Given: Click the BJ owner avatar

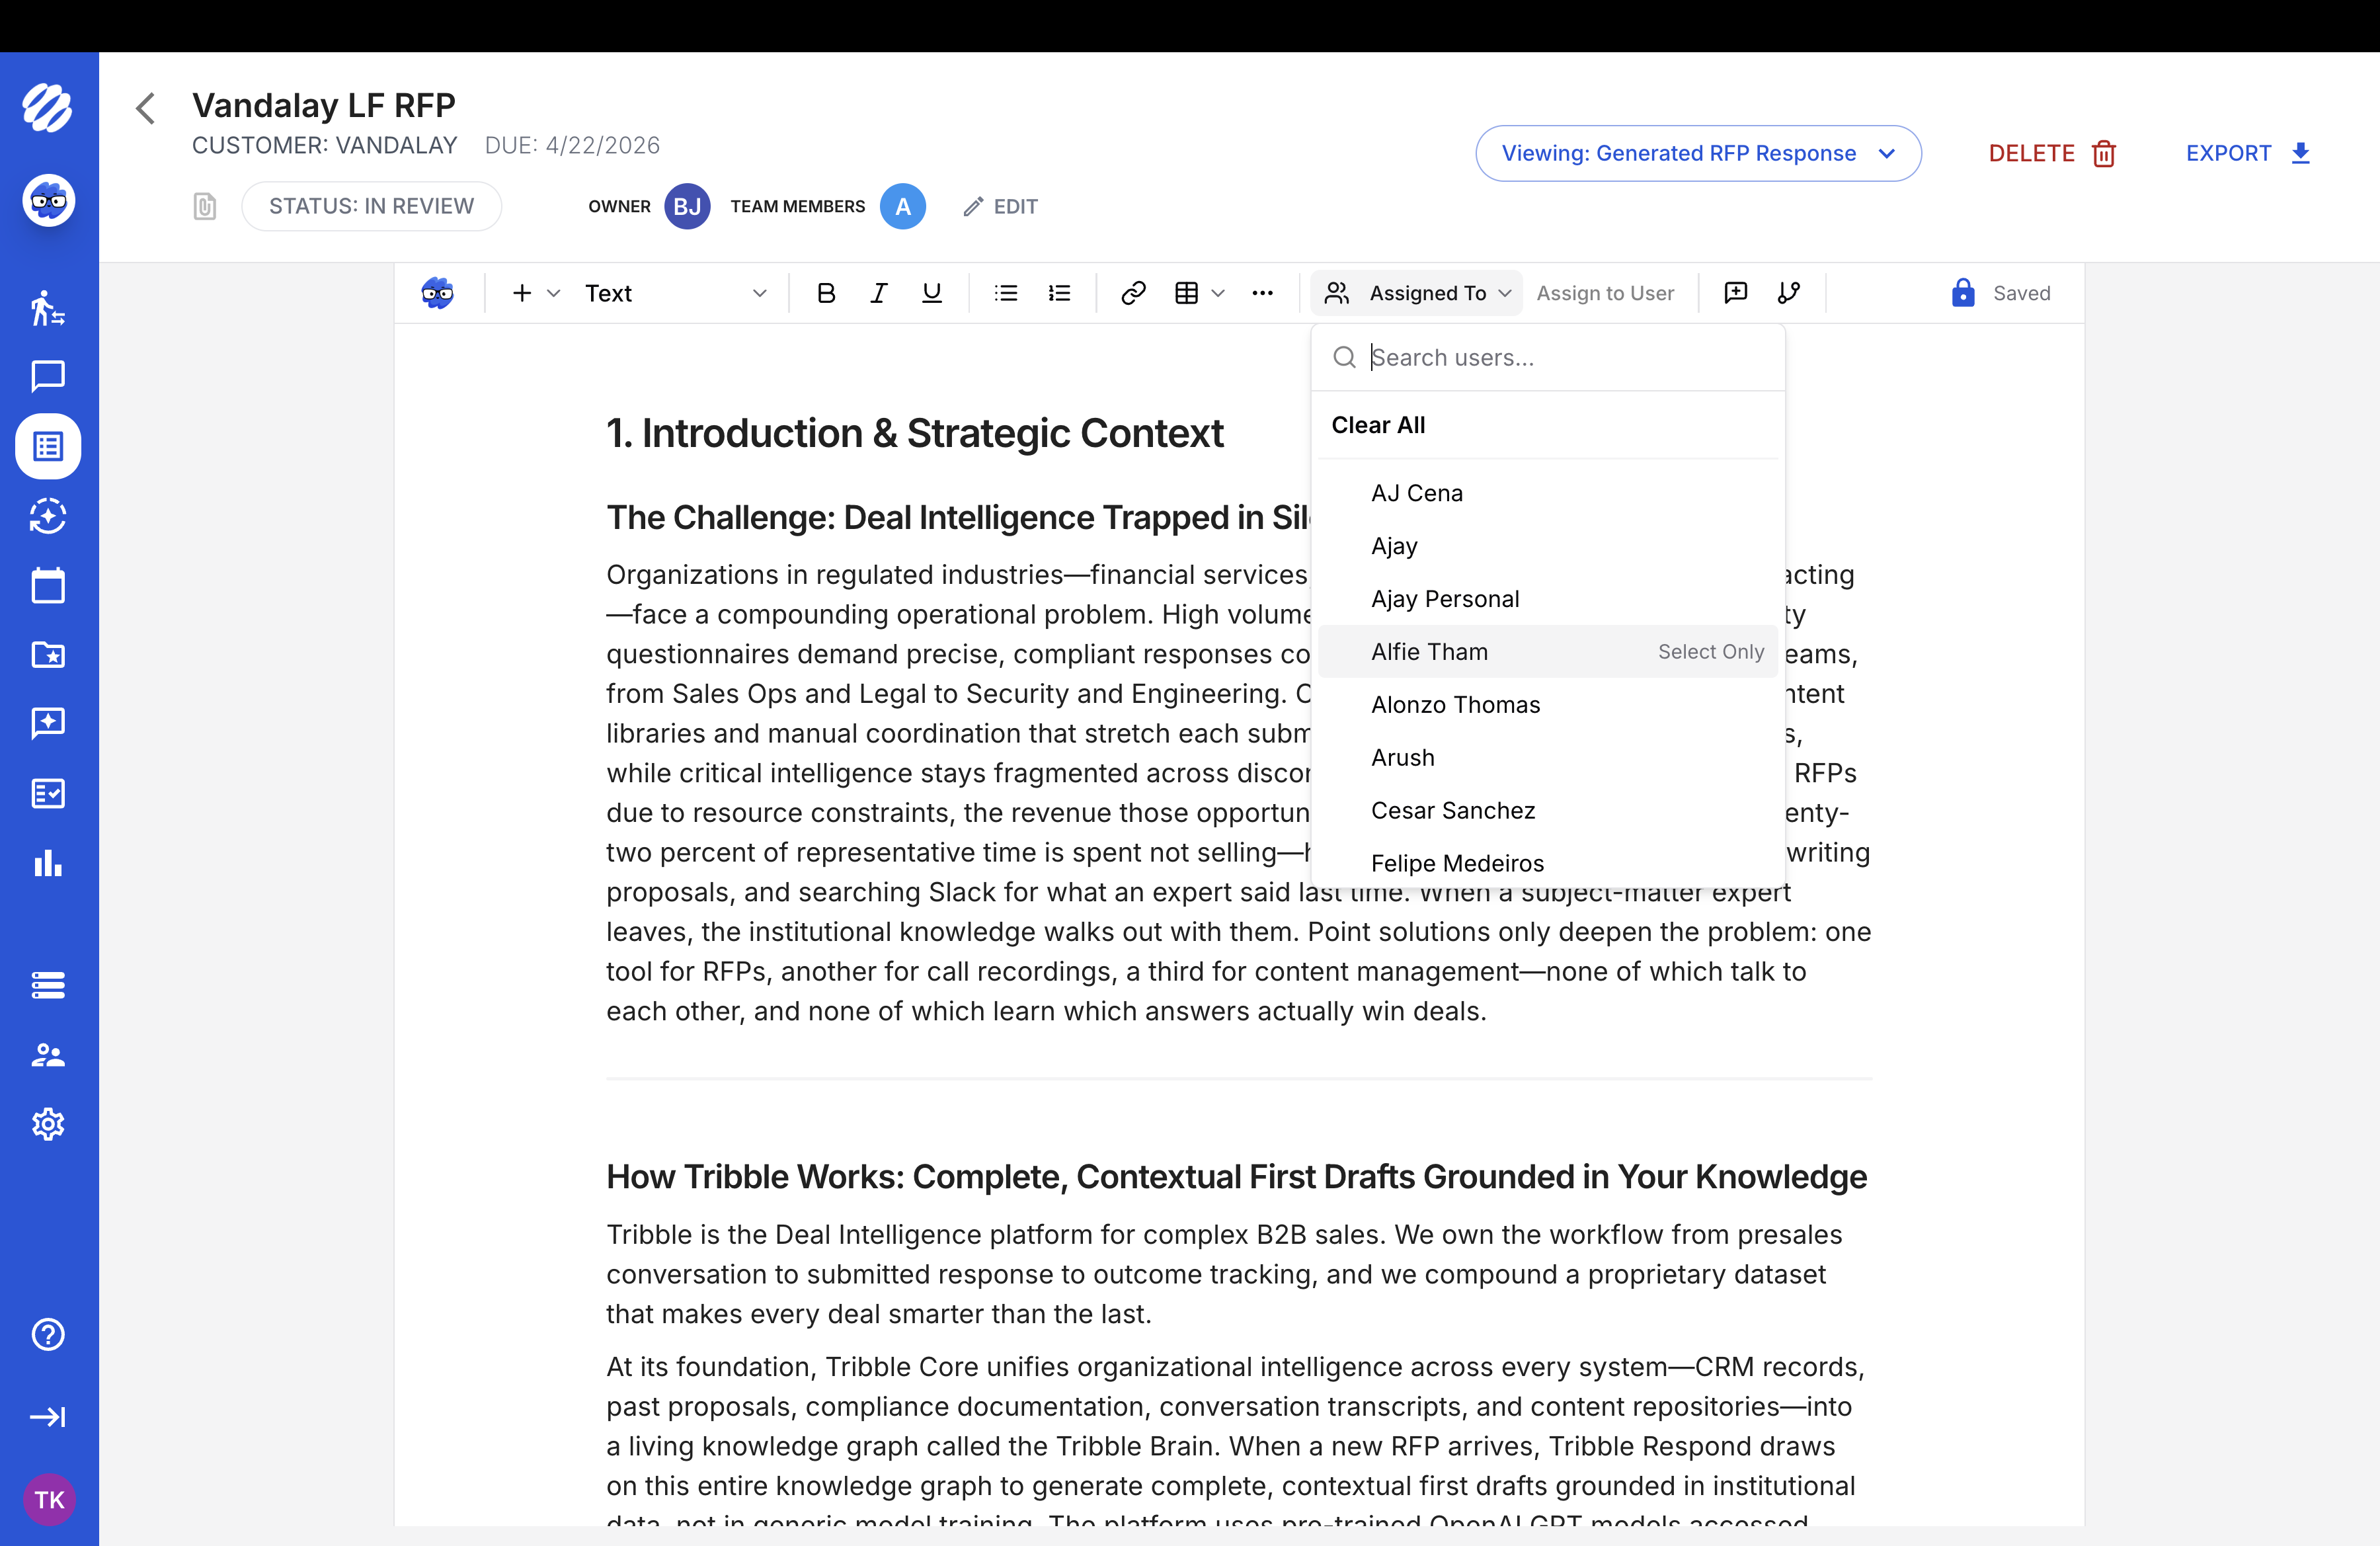Looking at the screenshot, I should (x=687, y=206).
